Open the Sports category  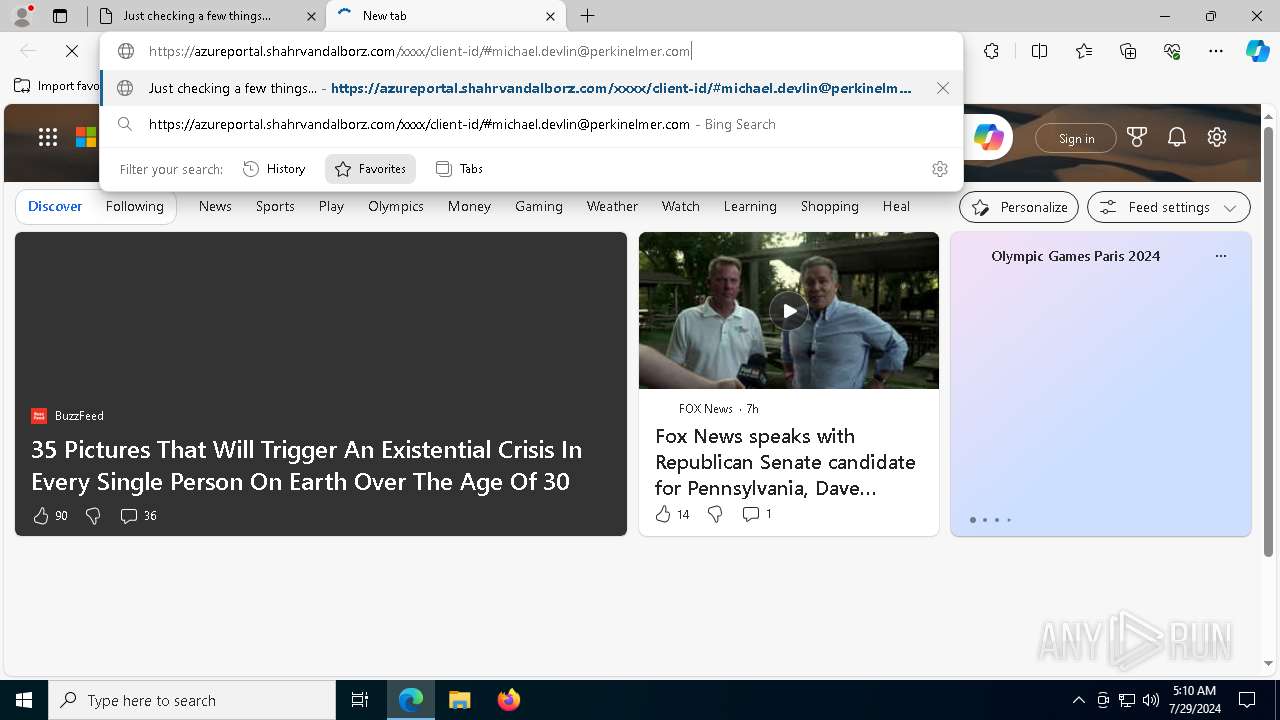[x=275, y=206]
